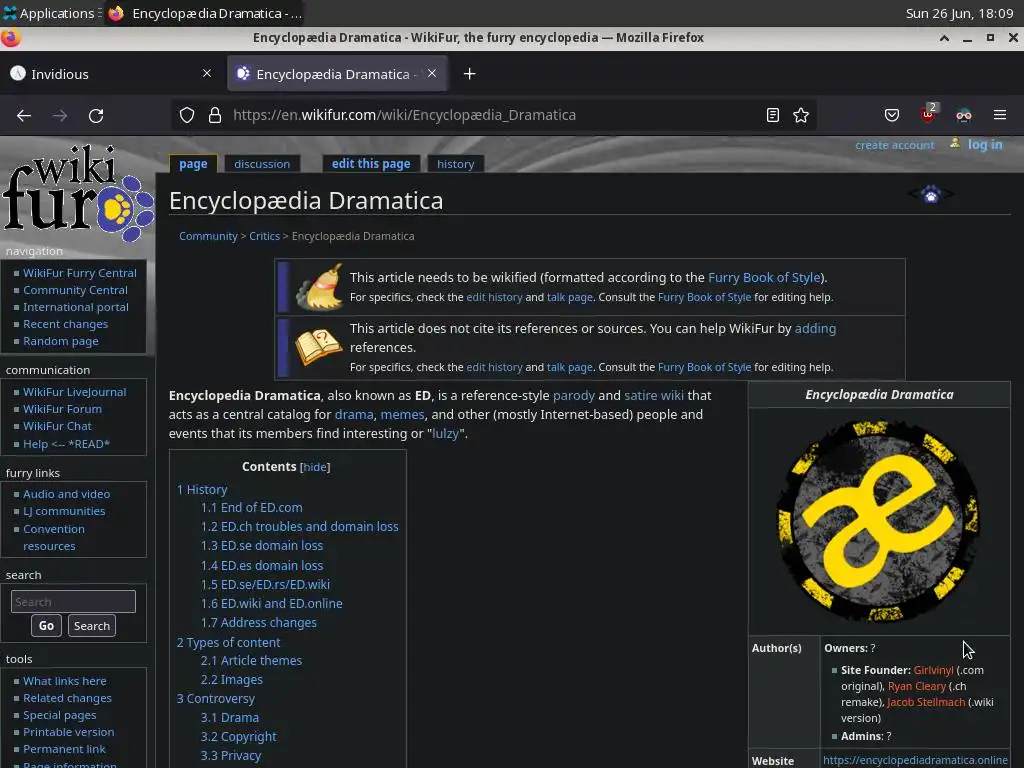Image resolution: width=1024 pixels, height=768 pixels.
Task: Open 'Printable version' tool link
Action: pos(69,732)
